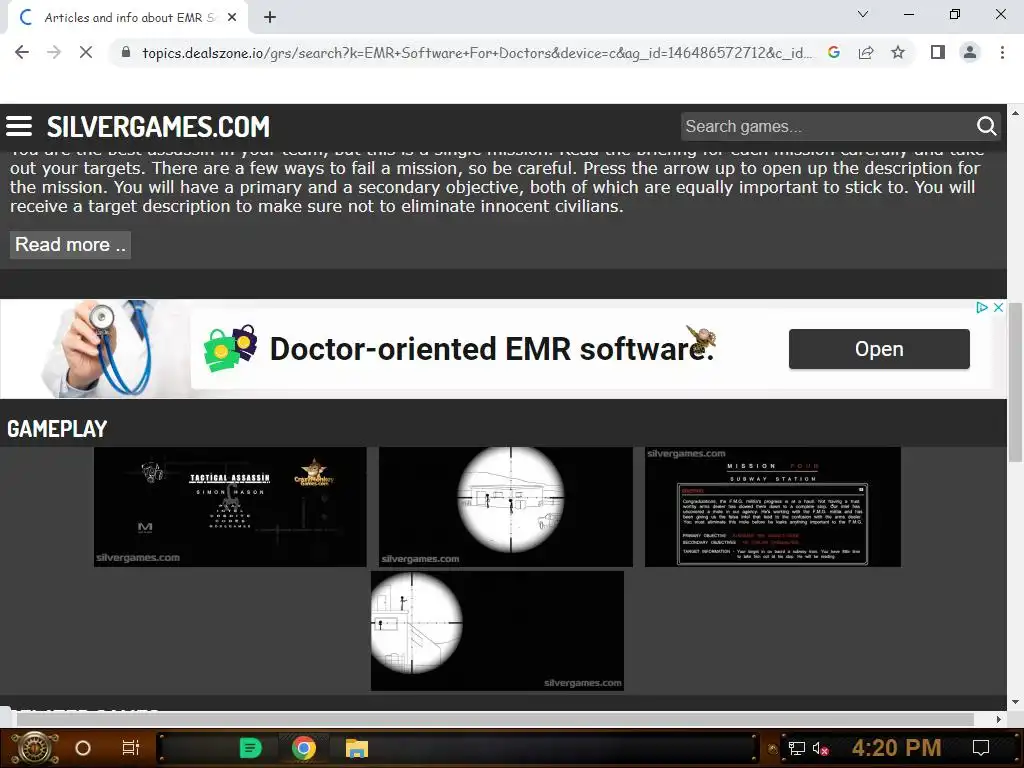Bookmark this tab with the star
This screenshot has height=768, width=1024.
(898, 52)
